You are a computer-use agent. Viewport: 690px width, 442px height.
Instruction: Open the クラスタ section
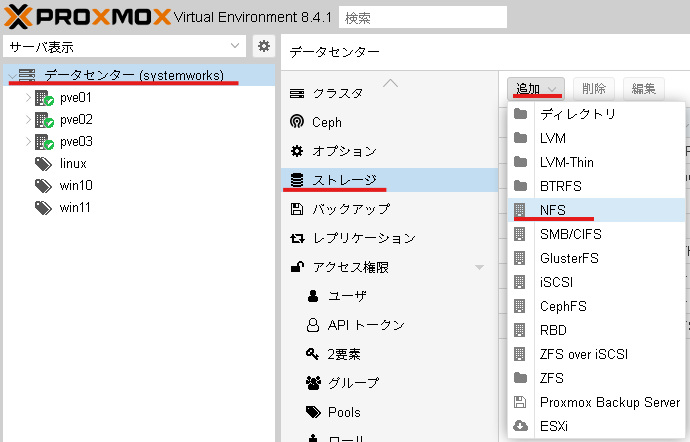[389, 93]
